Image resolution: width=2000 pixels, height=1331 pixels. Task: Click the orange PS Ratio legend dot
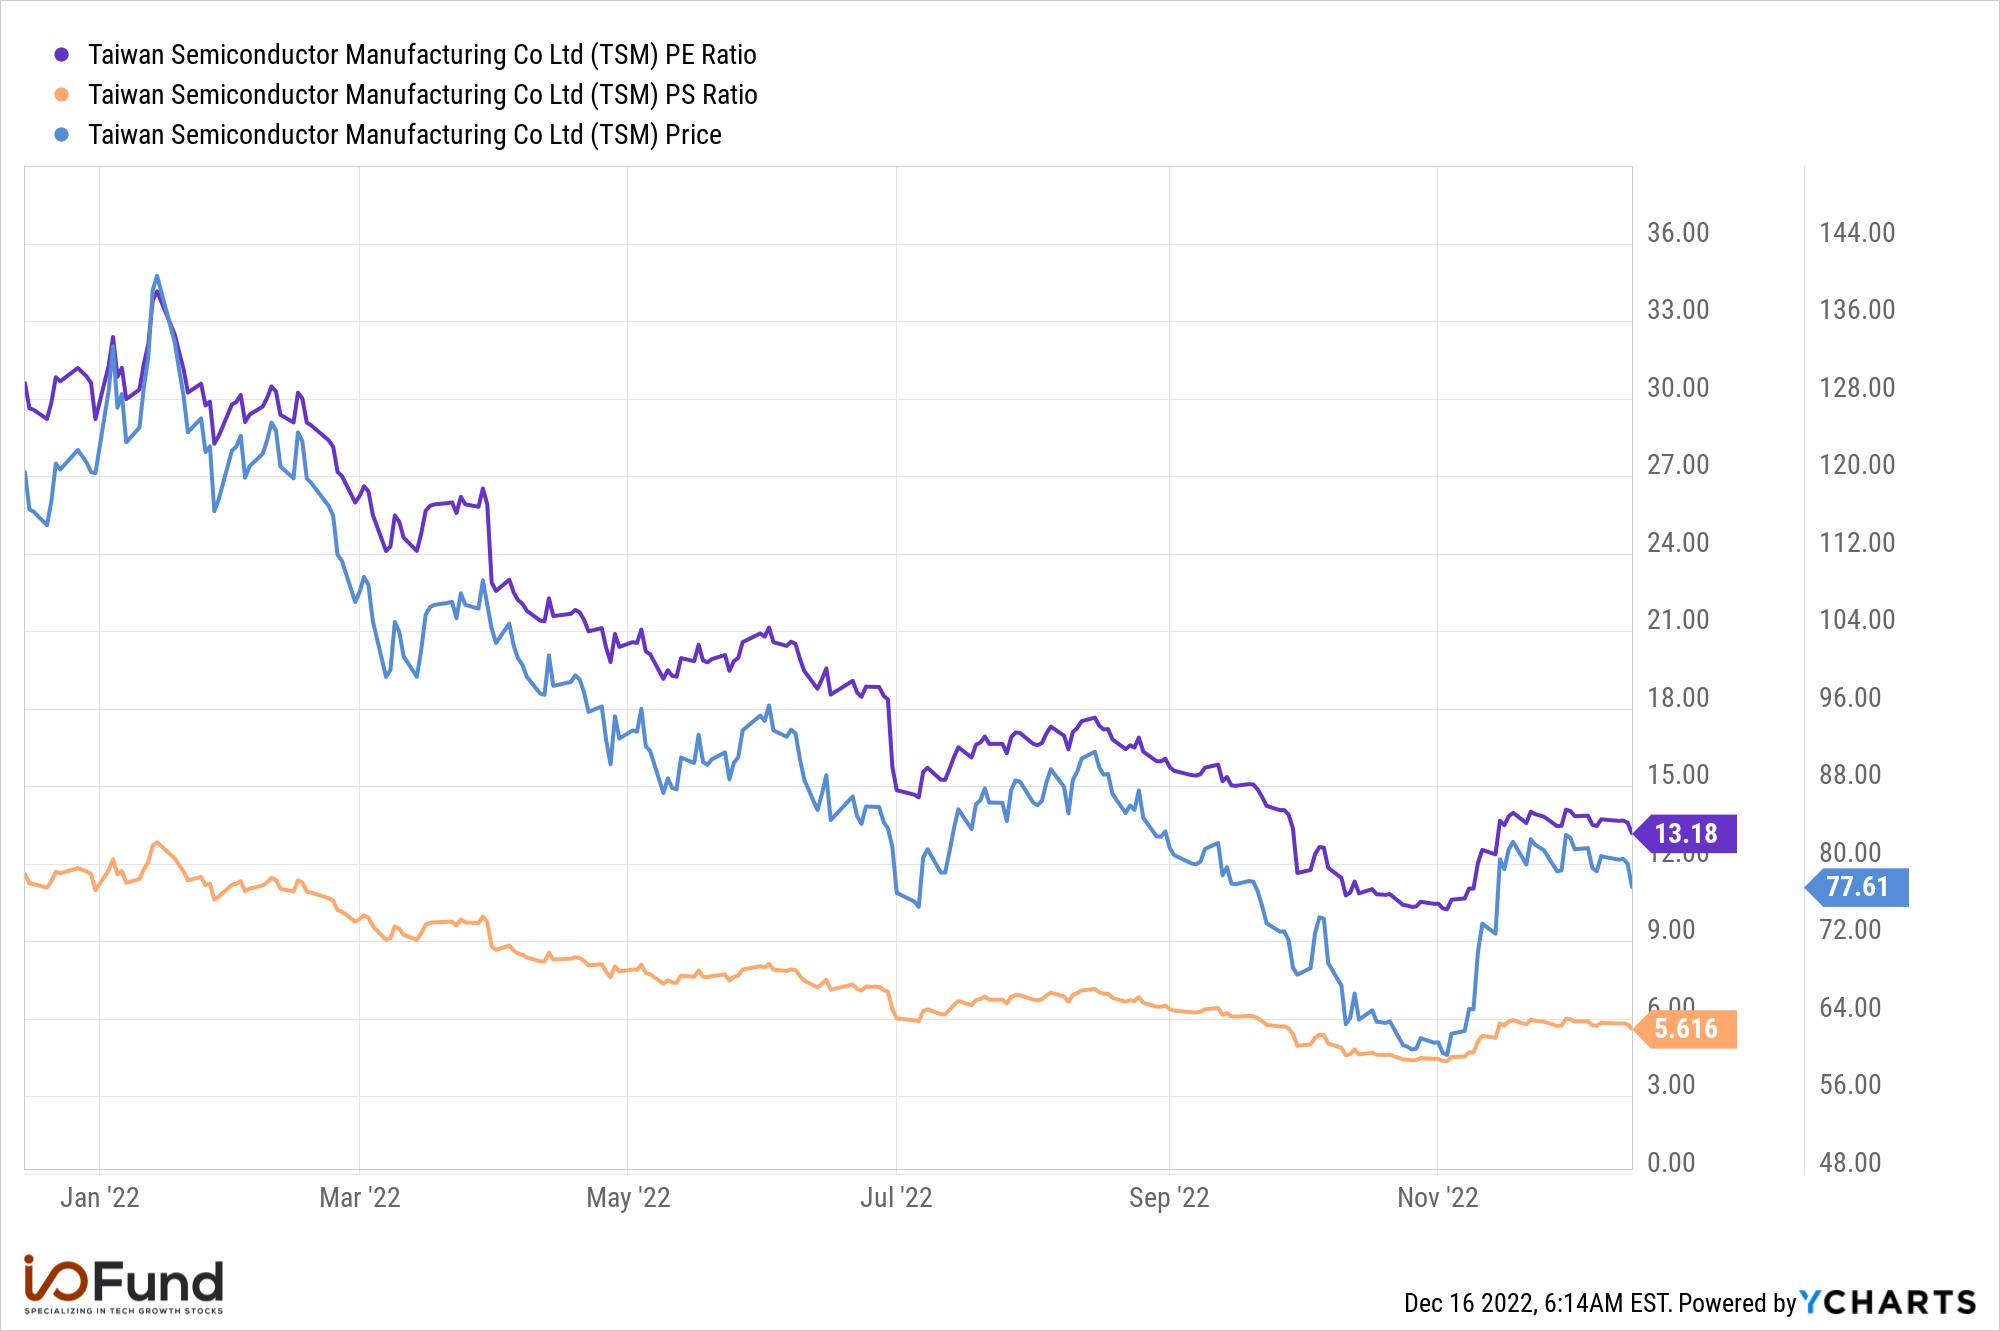pyautogui.click(x=62, y=94)
